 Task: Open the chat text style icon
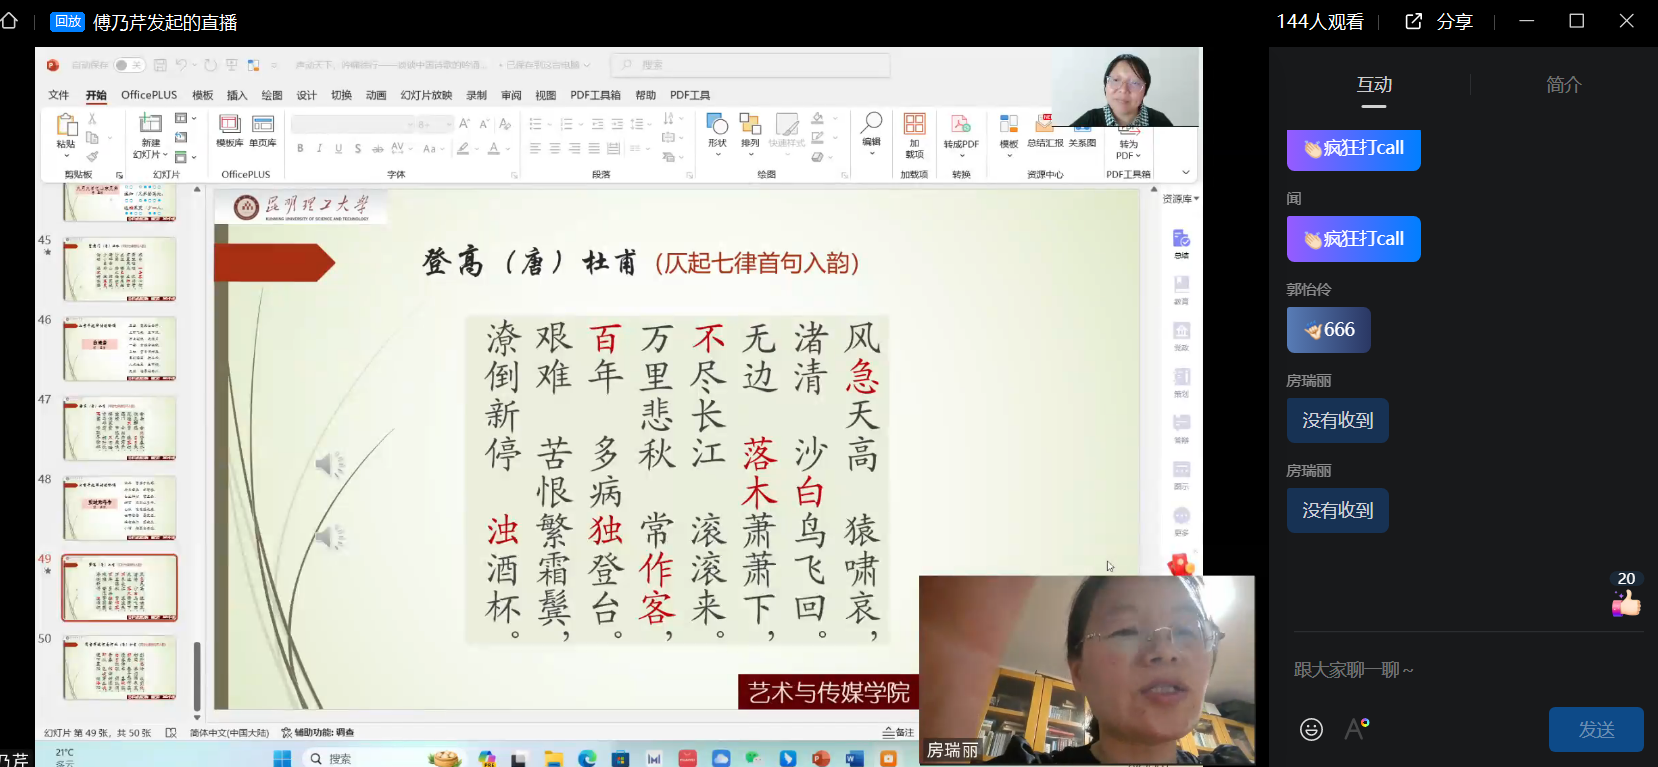coord(1356,729)
